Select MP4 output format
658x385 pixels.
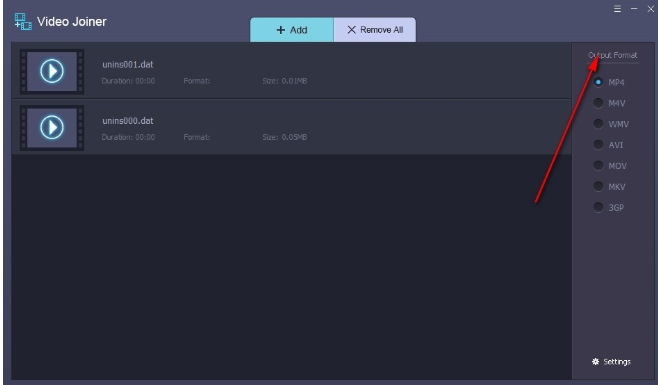click(609, 82)
